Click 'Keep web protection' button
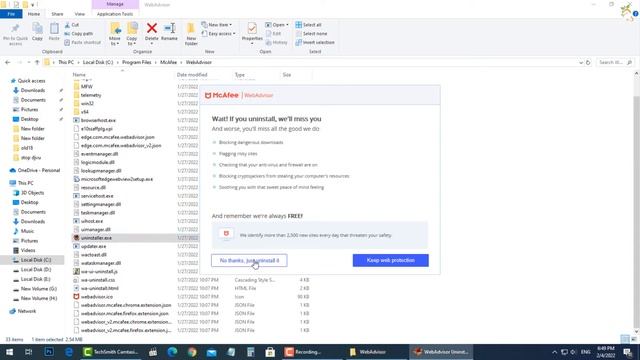This screenshot has width=640, height=360. 391,260
